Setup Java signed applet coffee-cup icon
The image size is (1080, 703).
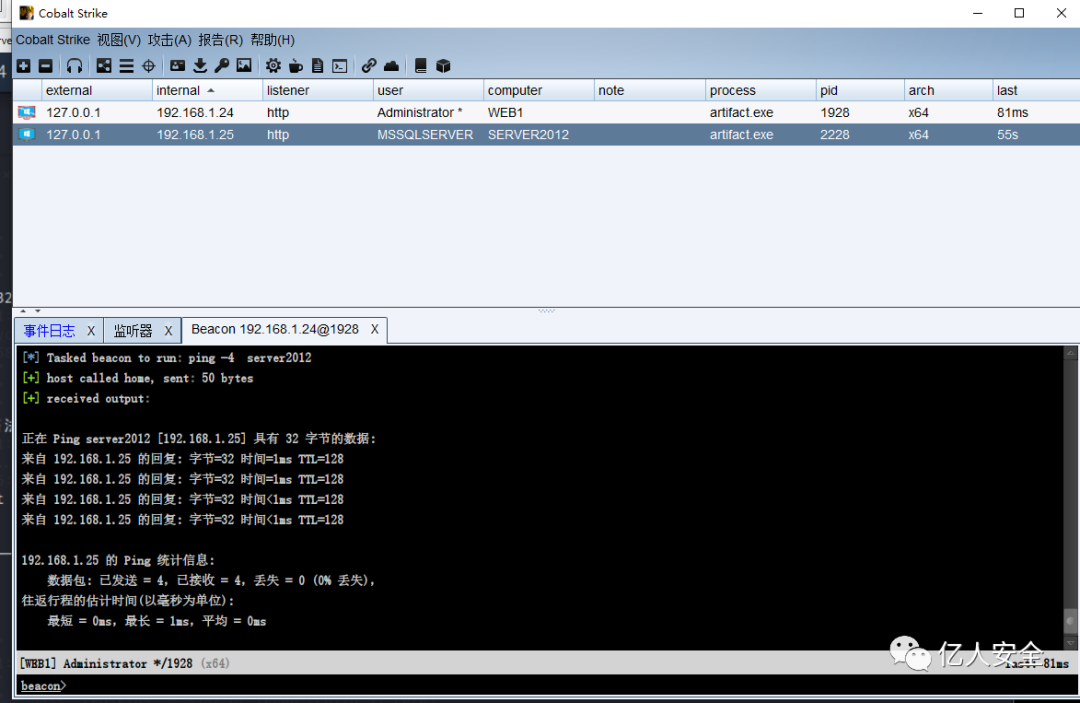pyautogui.click(x=295, y=66)
